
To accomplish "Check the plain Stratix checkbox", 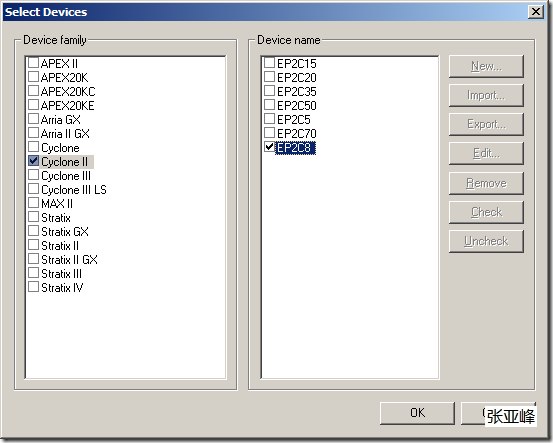I will [33, 217].
